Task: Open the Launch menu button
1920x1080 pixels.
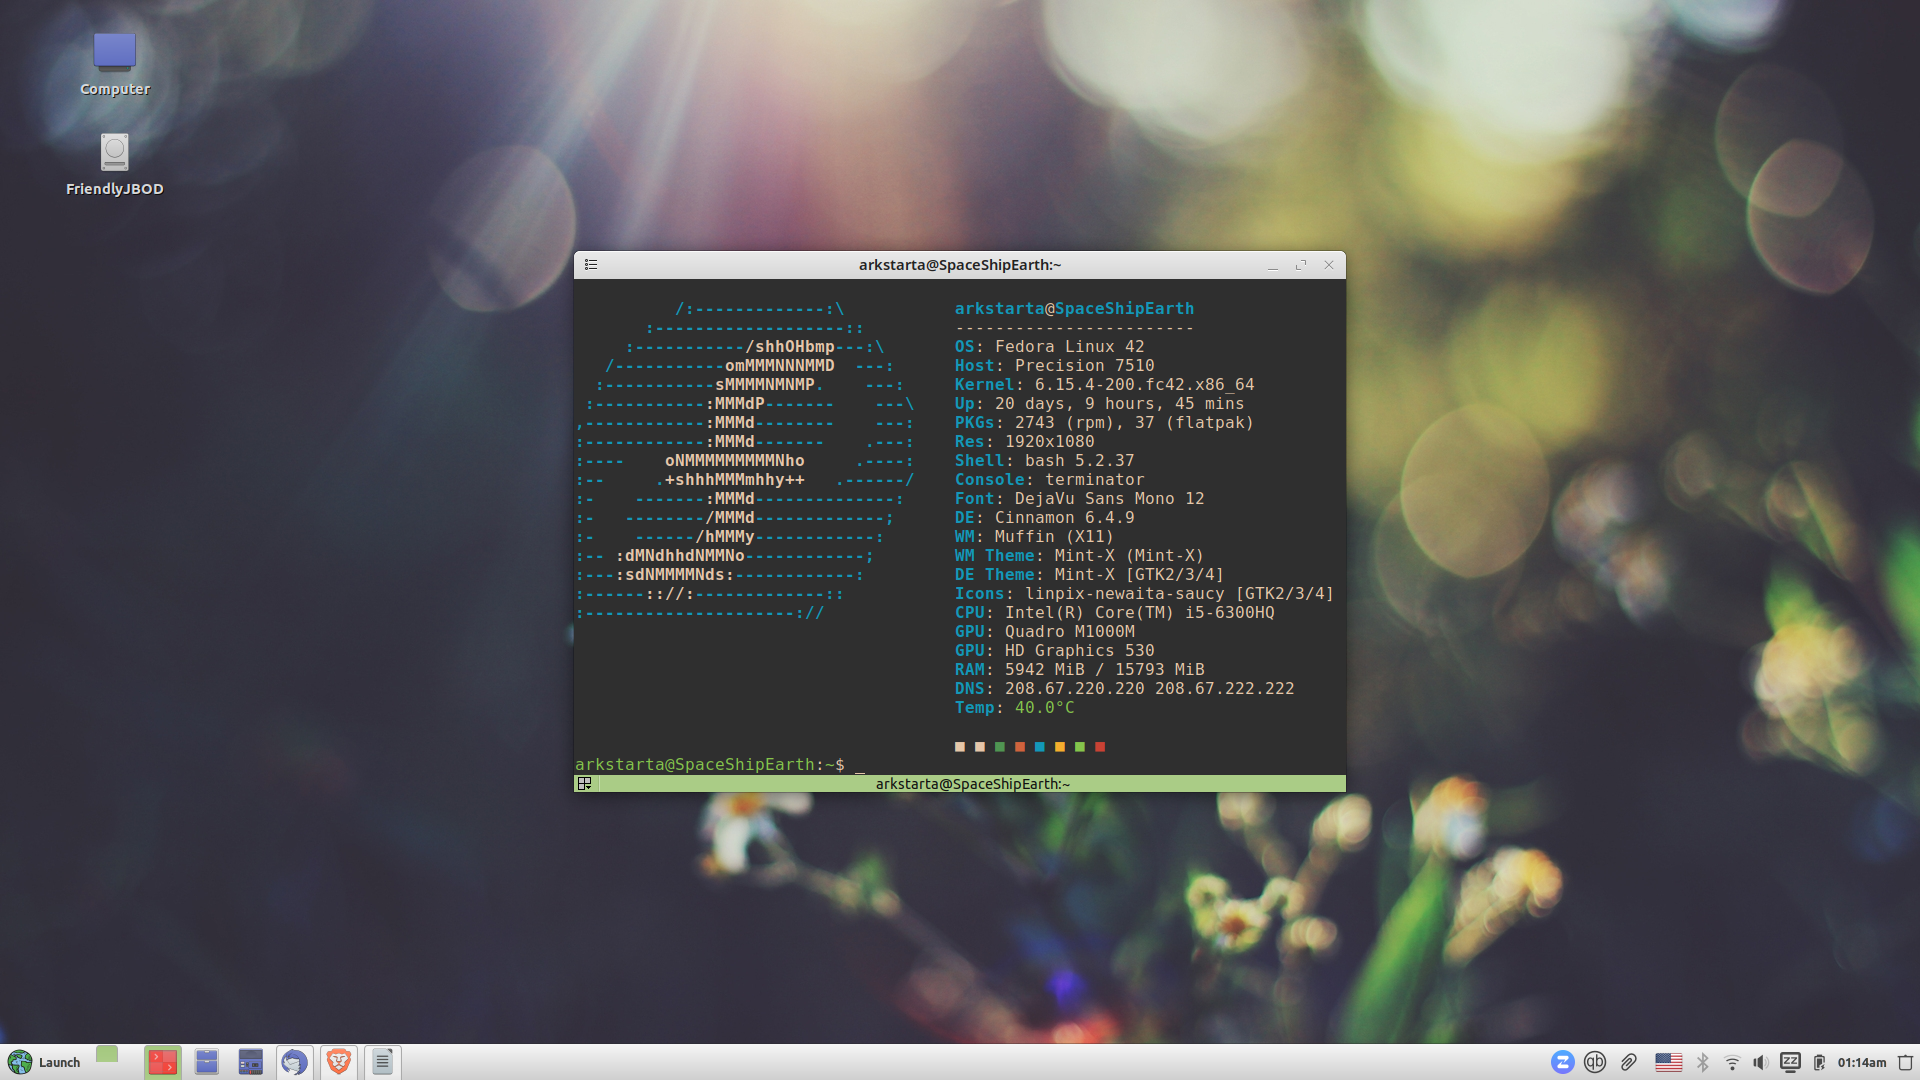Action: [x=44, y=1062]
